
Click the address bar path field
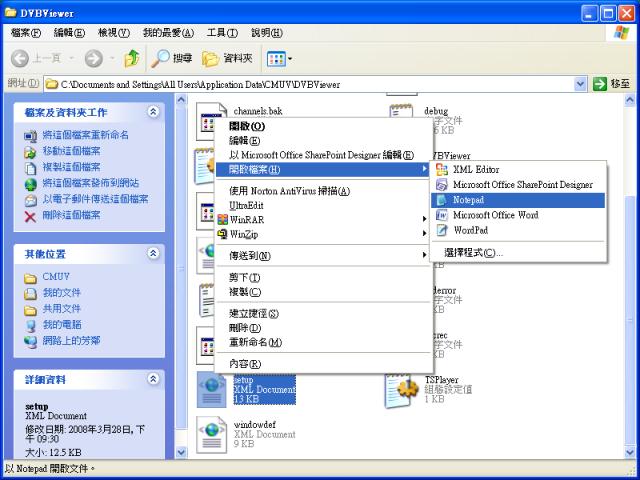pyautogui.click(x=310, y=84)
